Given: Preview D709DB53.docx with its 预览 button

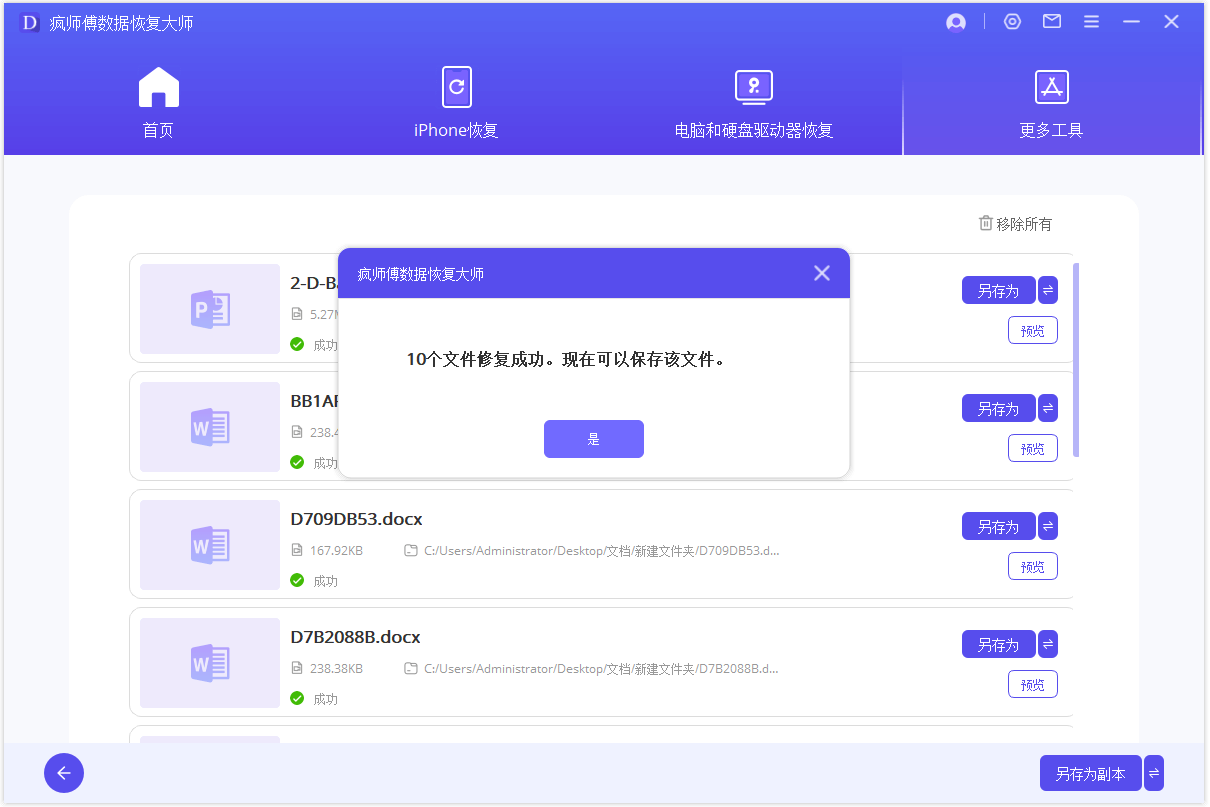Looking at the screenshot, I should [1033, 567].
